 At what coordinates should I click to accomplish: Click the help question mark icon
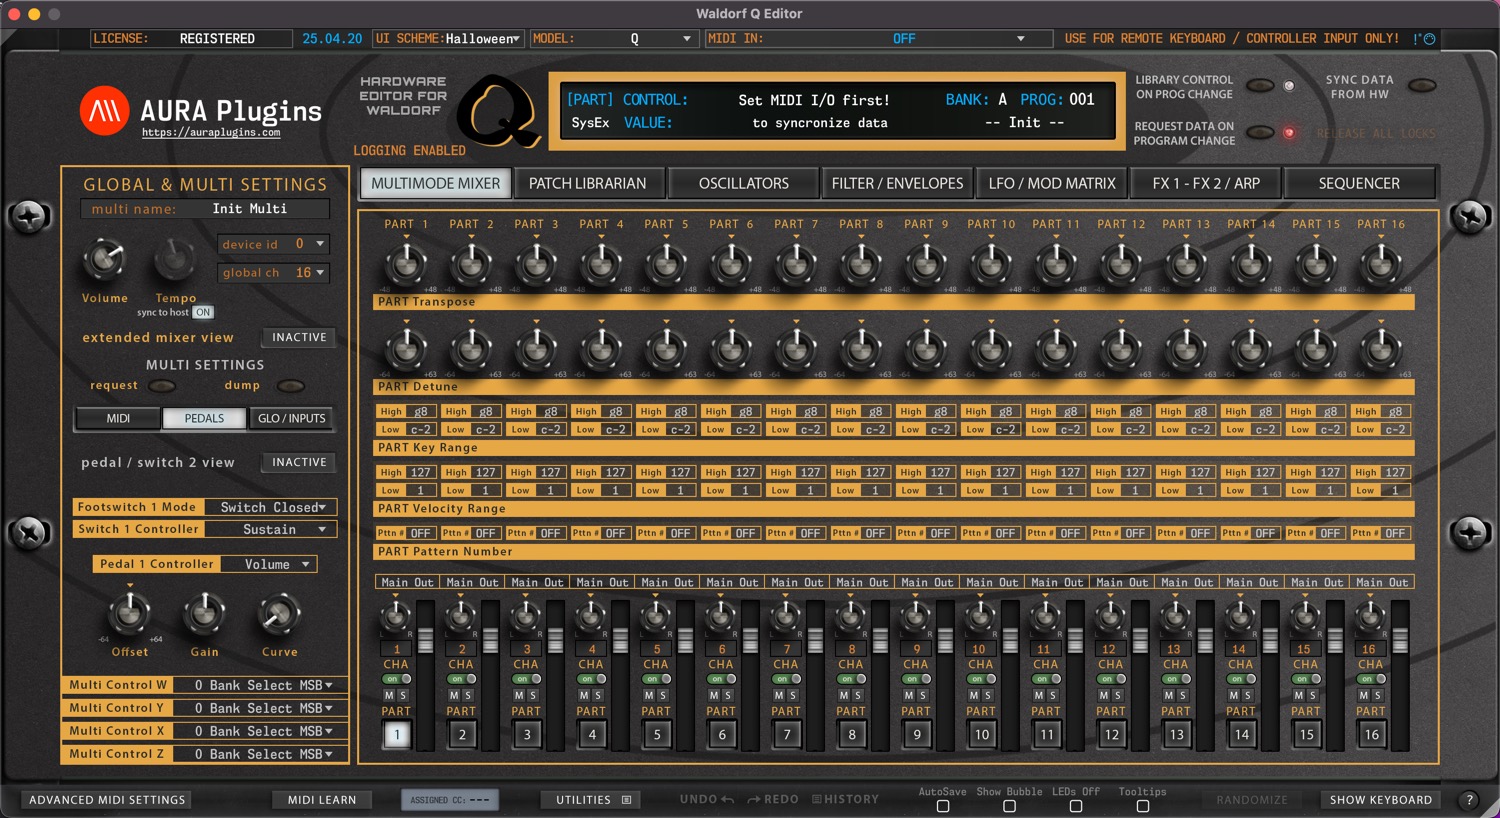pyautogui.click(x=1469, y=800)
